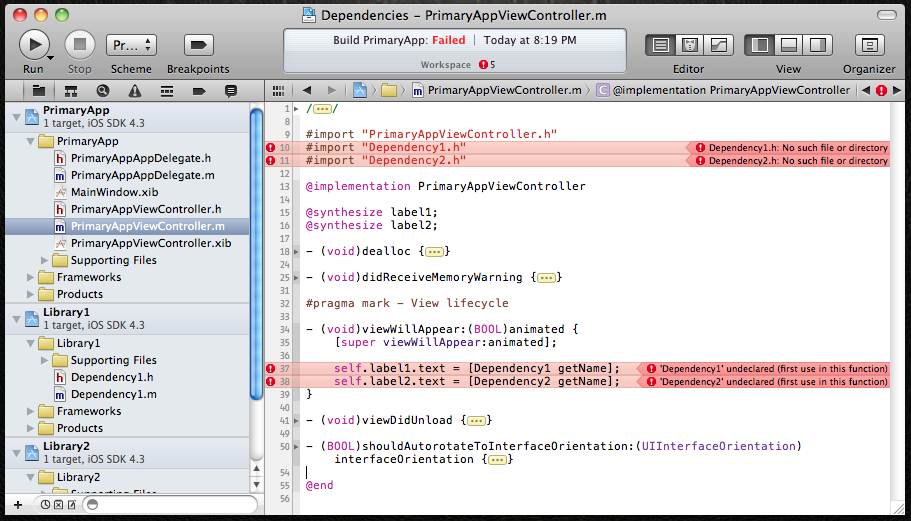Unfold the viewDidUnload method ellipsis
The image size is (911, 521).
(x=476, y=421)
